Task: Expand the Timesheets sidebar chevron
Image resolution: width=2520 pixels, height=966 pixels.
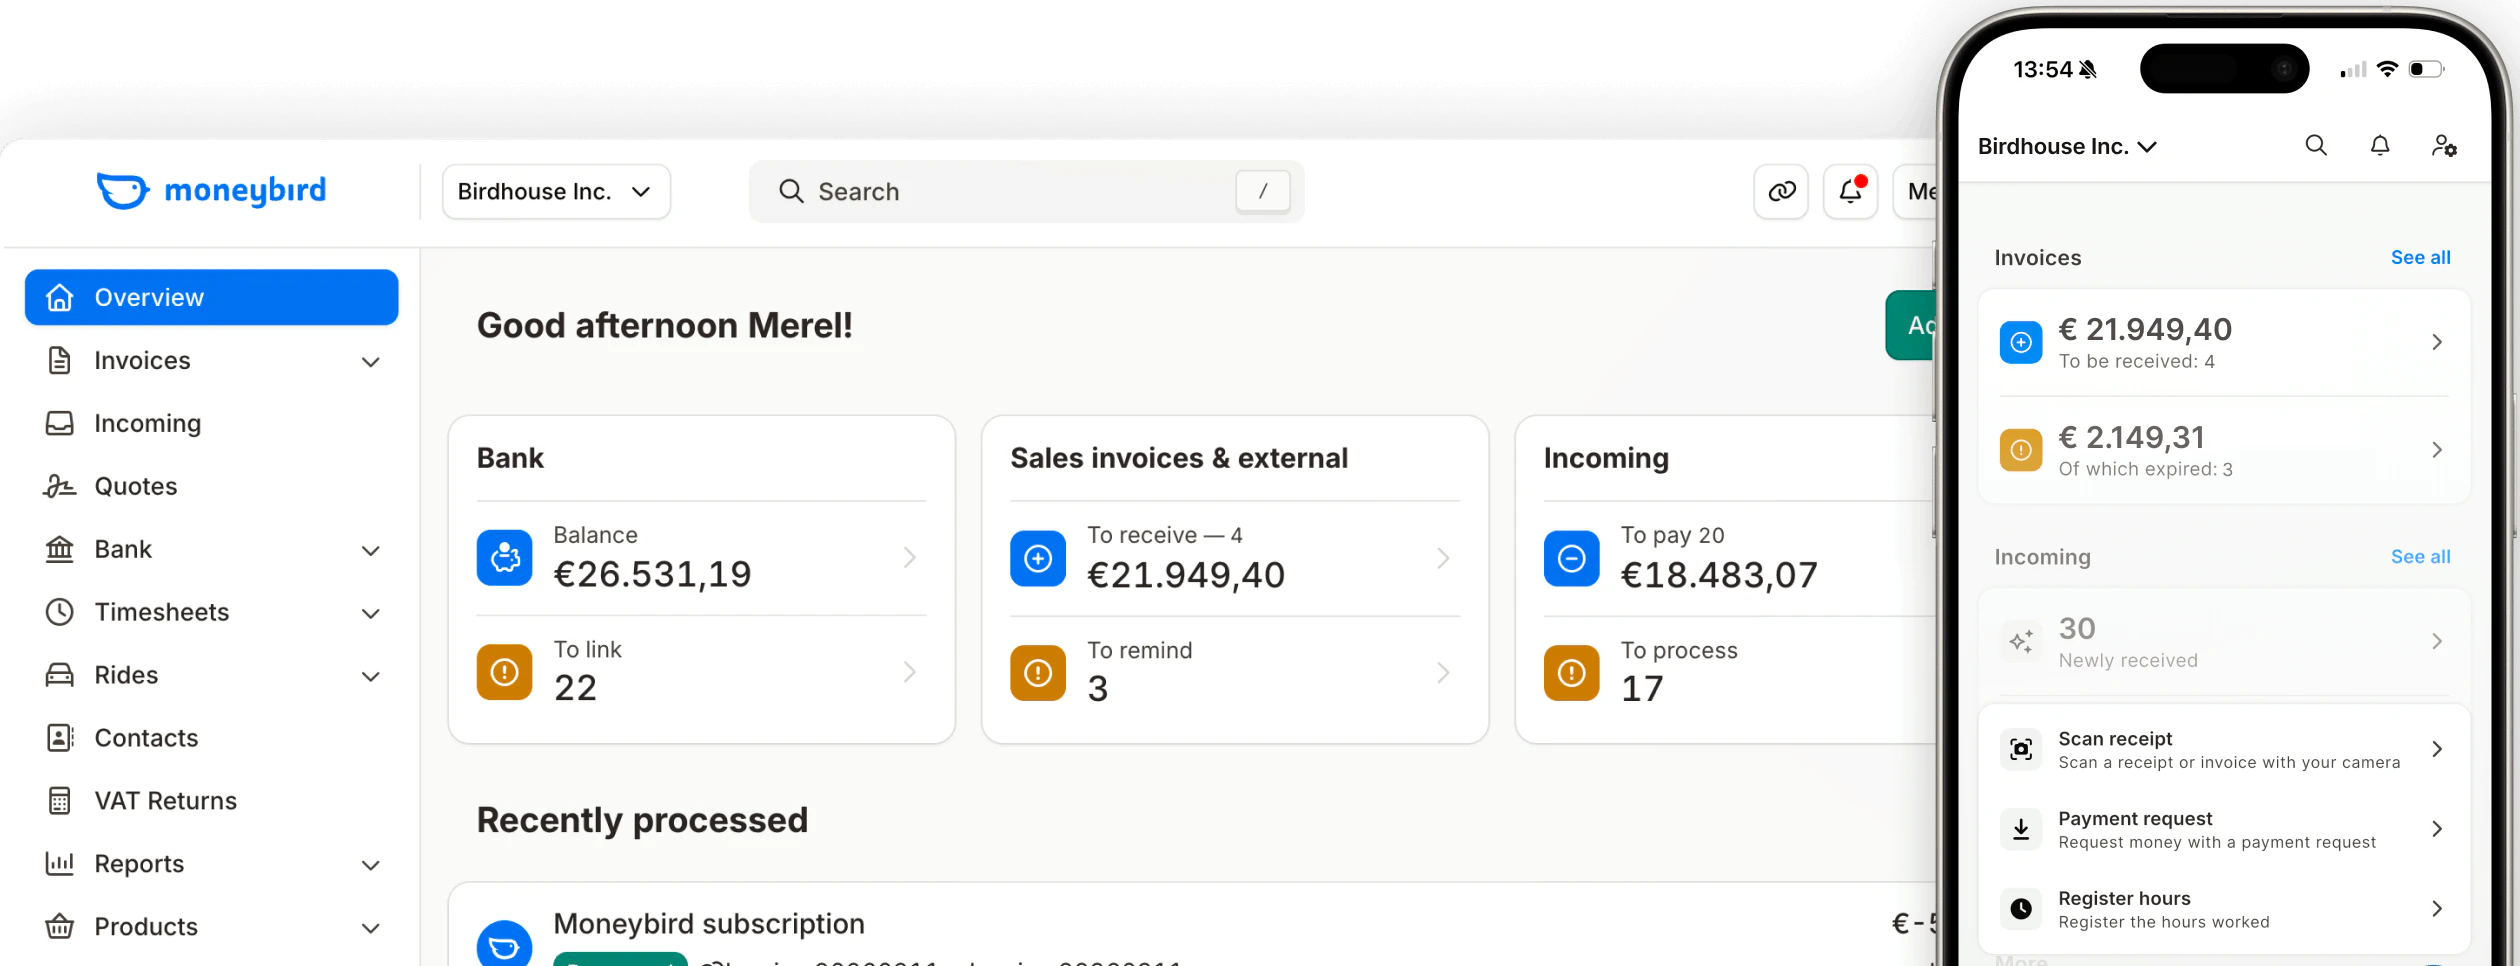Action: pos(370,613)
